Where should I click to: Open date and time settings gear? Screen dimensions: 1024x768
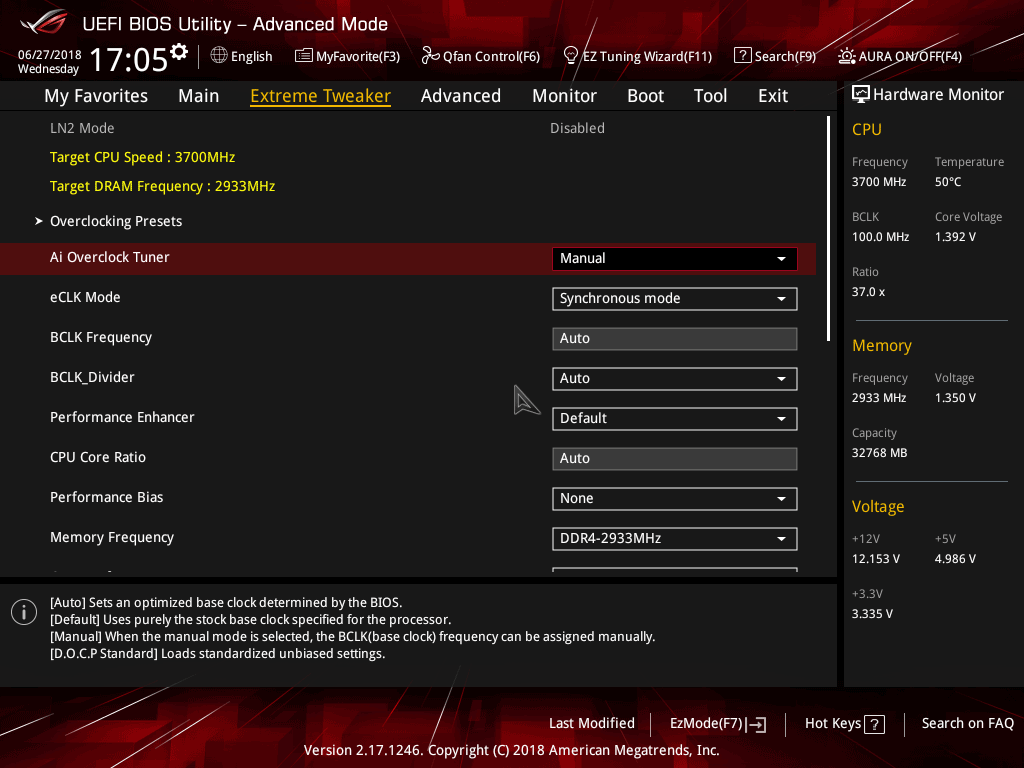(x=179, y=52)
